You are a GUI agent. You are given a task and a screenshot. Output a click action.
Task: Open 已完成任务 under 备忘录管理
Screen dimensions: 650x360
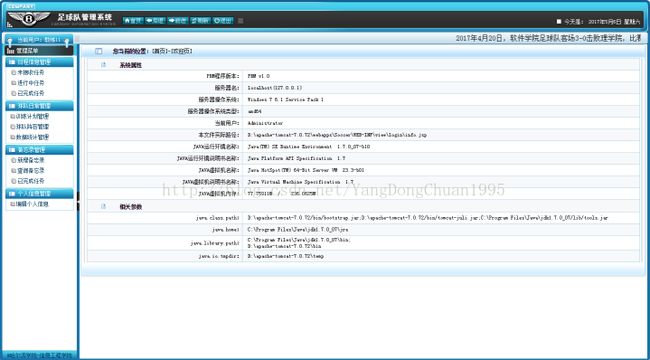[x=31, y=181]
